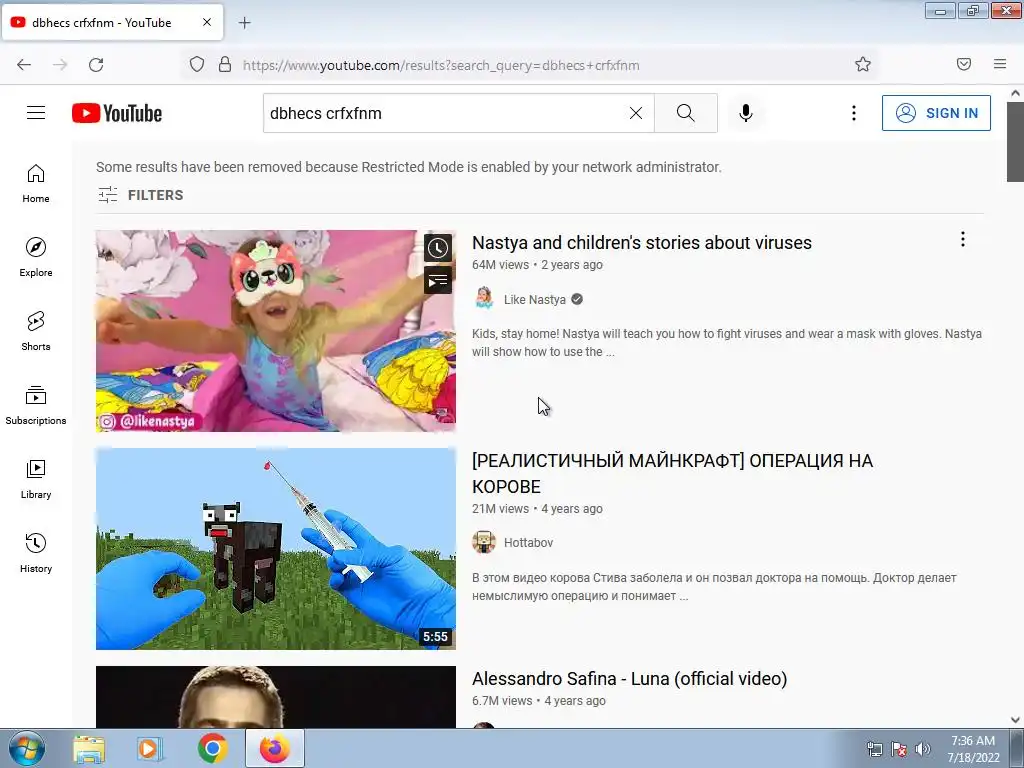Expand the FILTERS options

[x=140, y=195]
